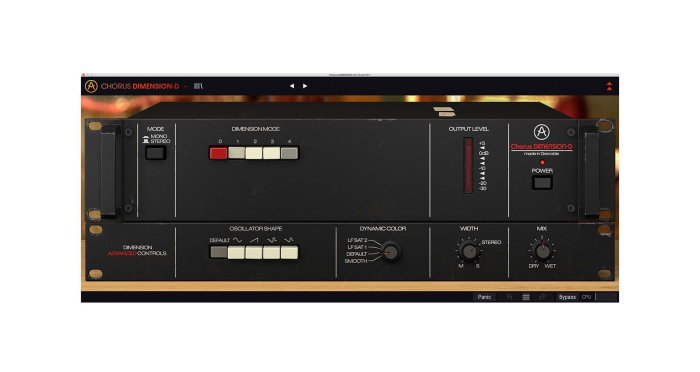Viewport: 700px width, 372px height.
Task: Click the undo arrow in bottom bar
Action: 509,297
